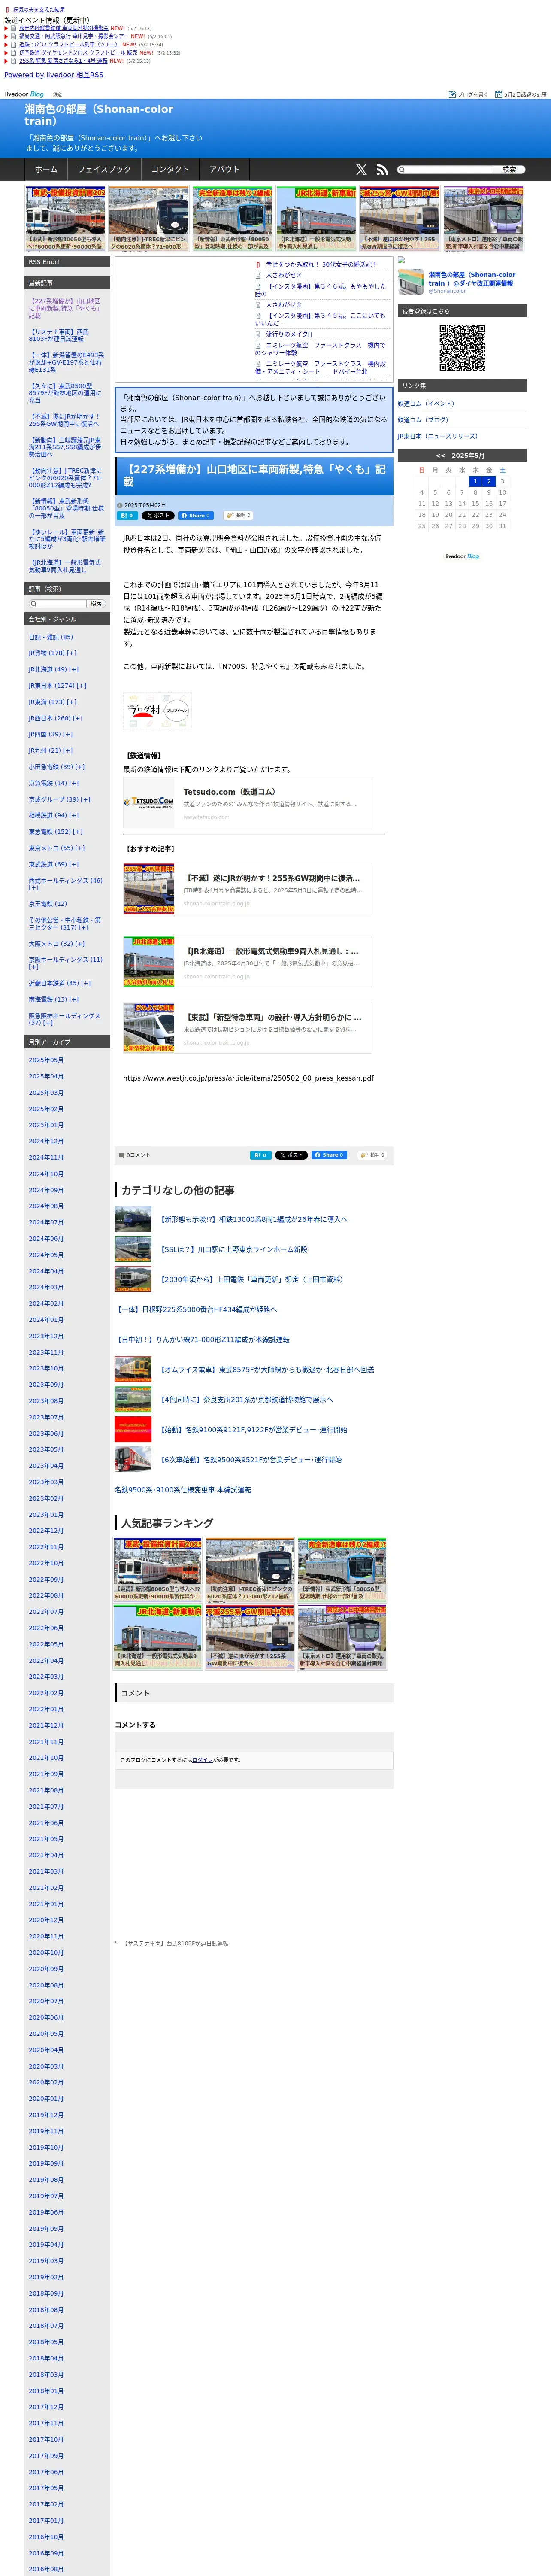Click the sidebar 記事 search input field

click(58, 604)
